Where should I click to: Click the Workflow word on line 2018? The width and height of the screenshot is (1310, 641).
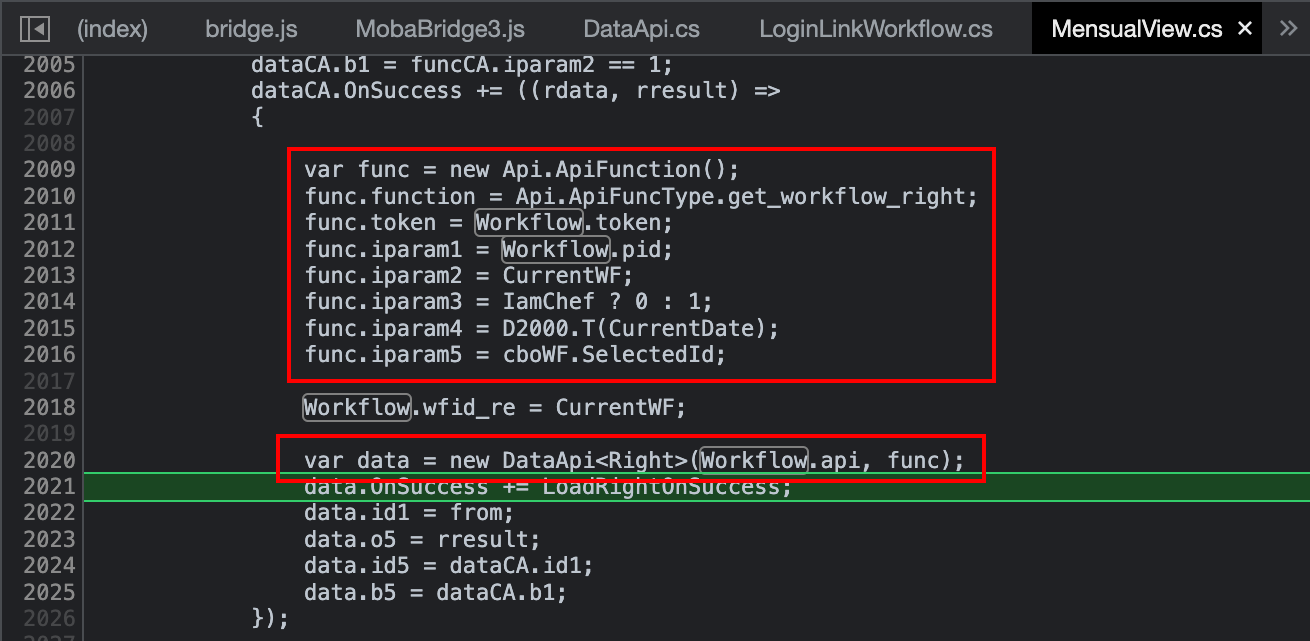pos(358,407)
